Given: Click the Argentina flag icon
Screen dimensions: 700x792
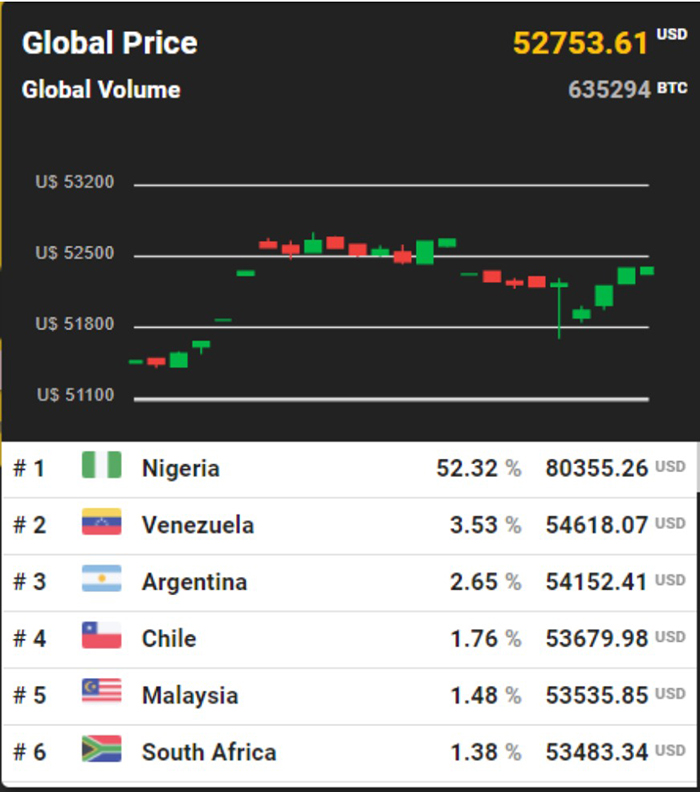Looking at the screenshot, I should coord(101,580).
